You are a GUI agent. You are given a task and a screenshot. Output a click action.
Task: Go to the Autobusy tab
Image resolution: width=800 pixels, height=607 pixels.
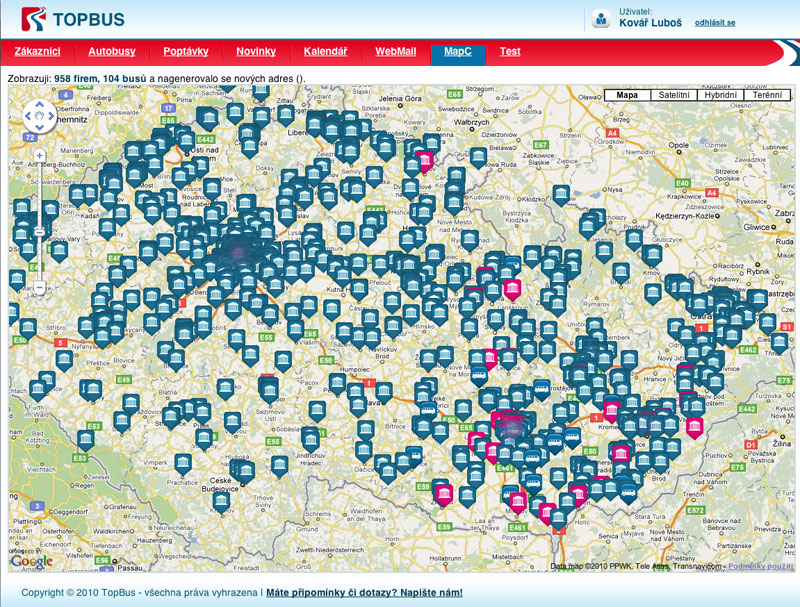coord(112,51)
